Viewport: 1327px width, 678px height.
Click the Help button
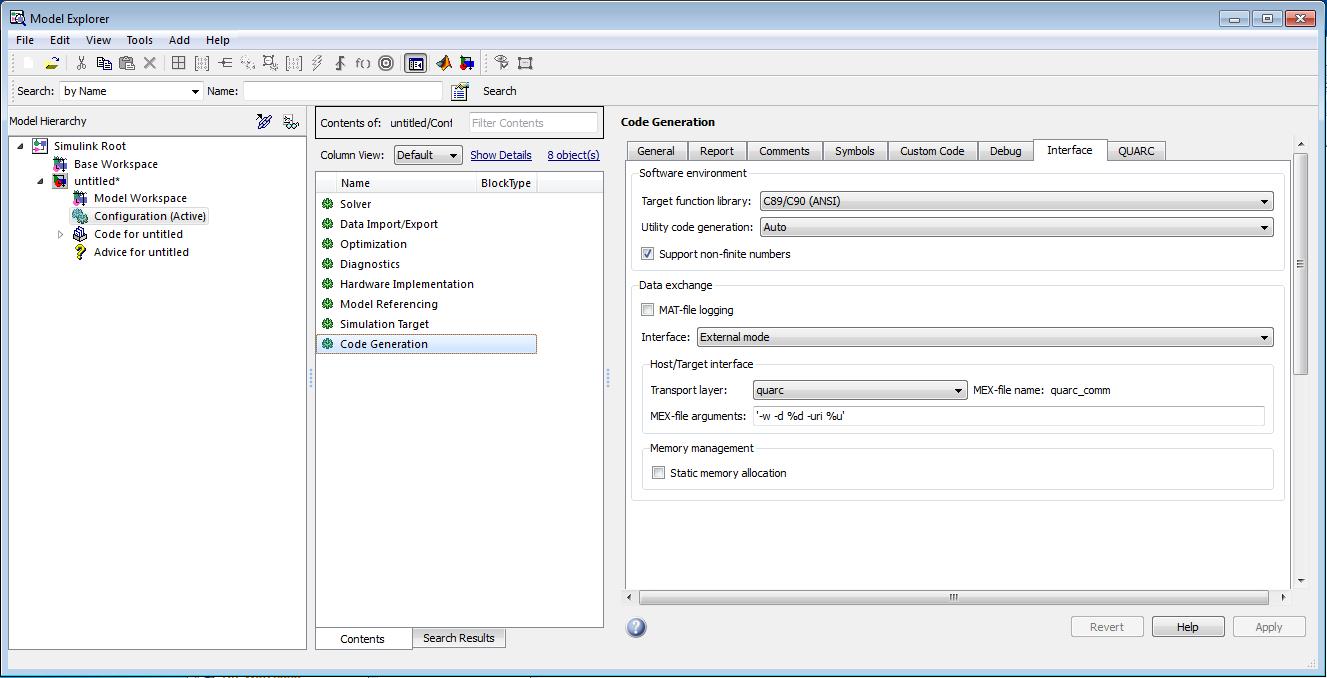[1187, 627]
